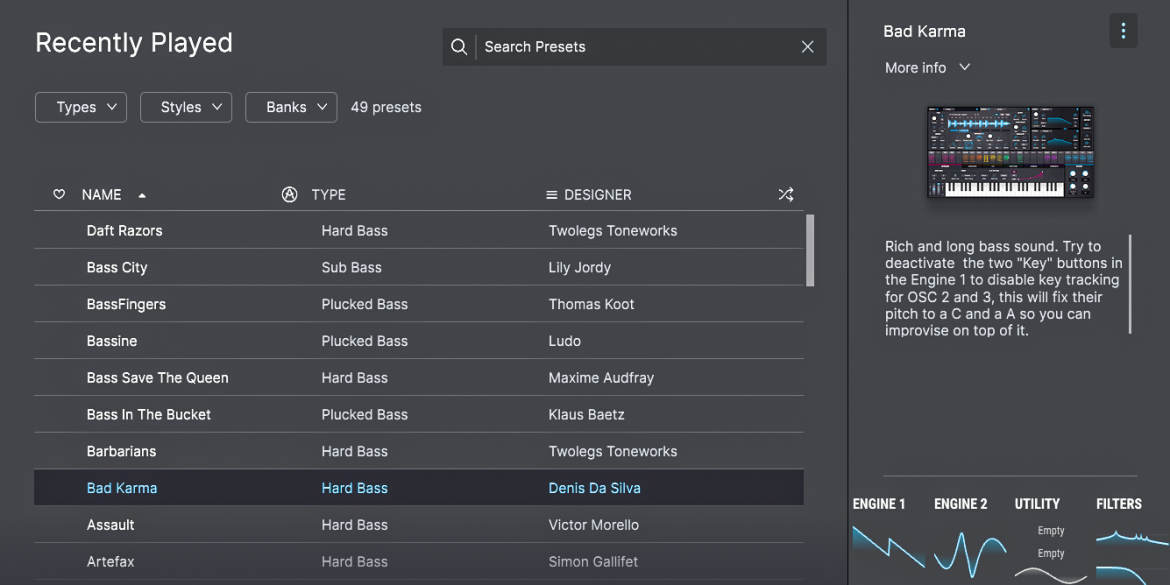This screenshot has width=1170, height=585.
Task: Select the Artefax preset
Action: pyautogui.click(x=419, y=562)
